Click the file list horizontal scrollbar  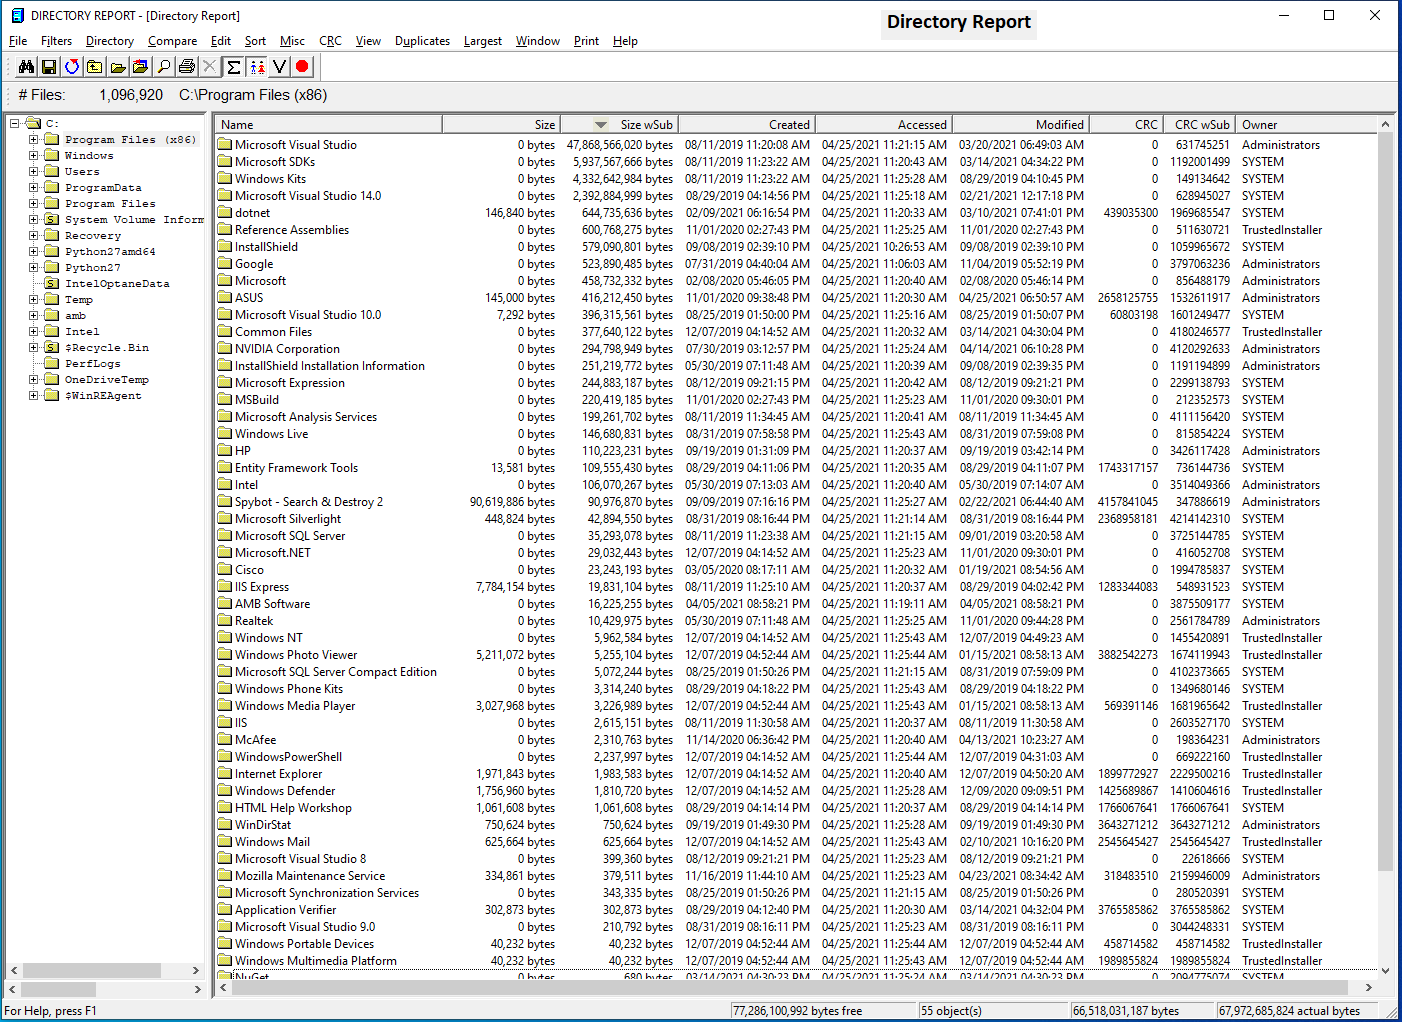pos(797,987)
